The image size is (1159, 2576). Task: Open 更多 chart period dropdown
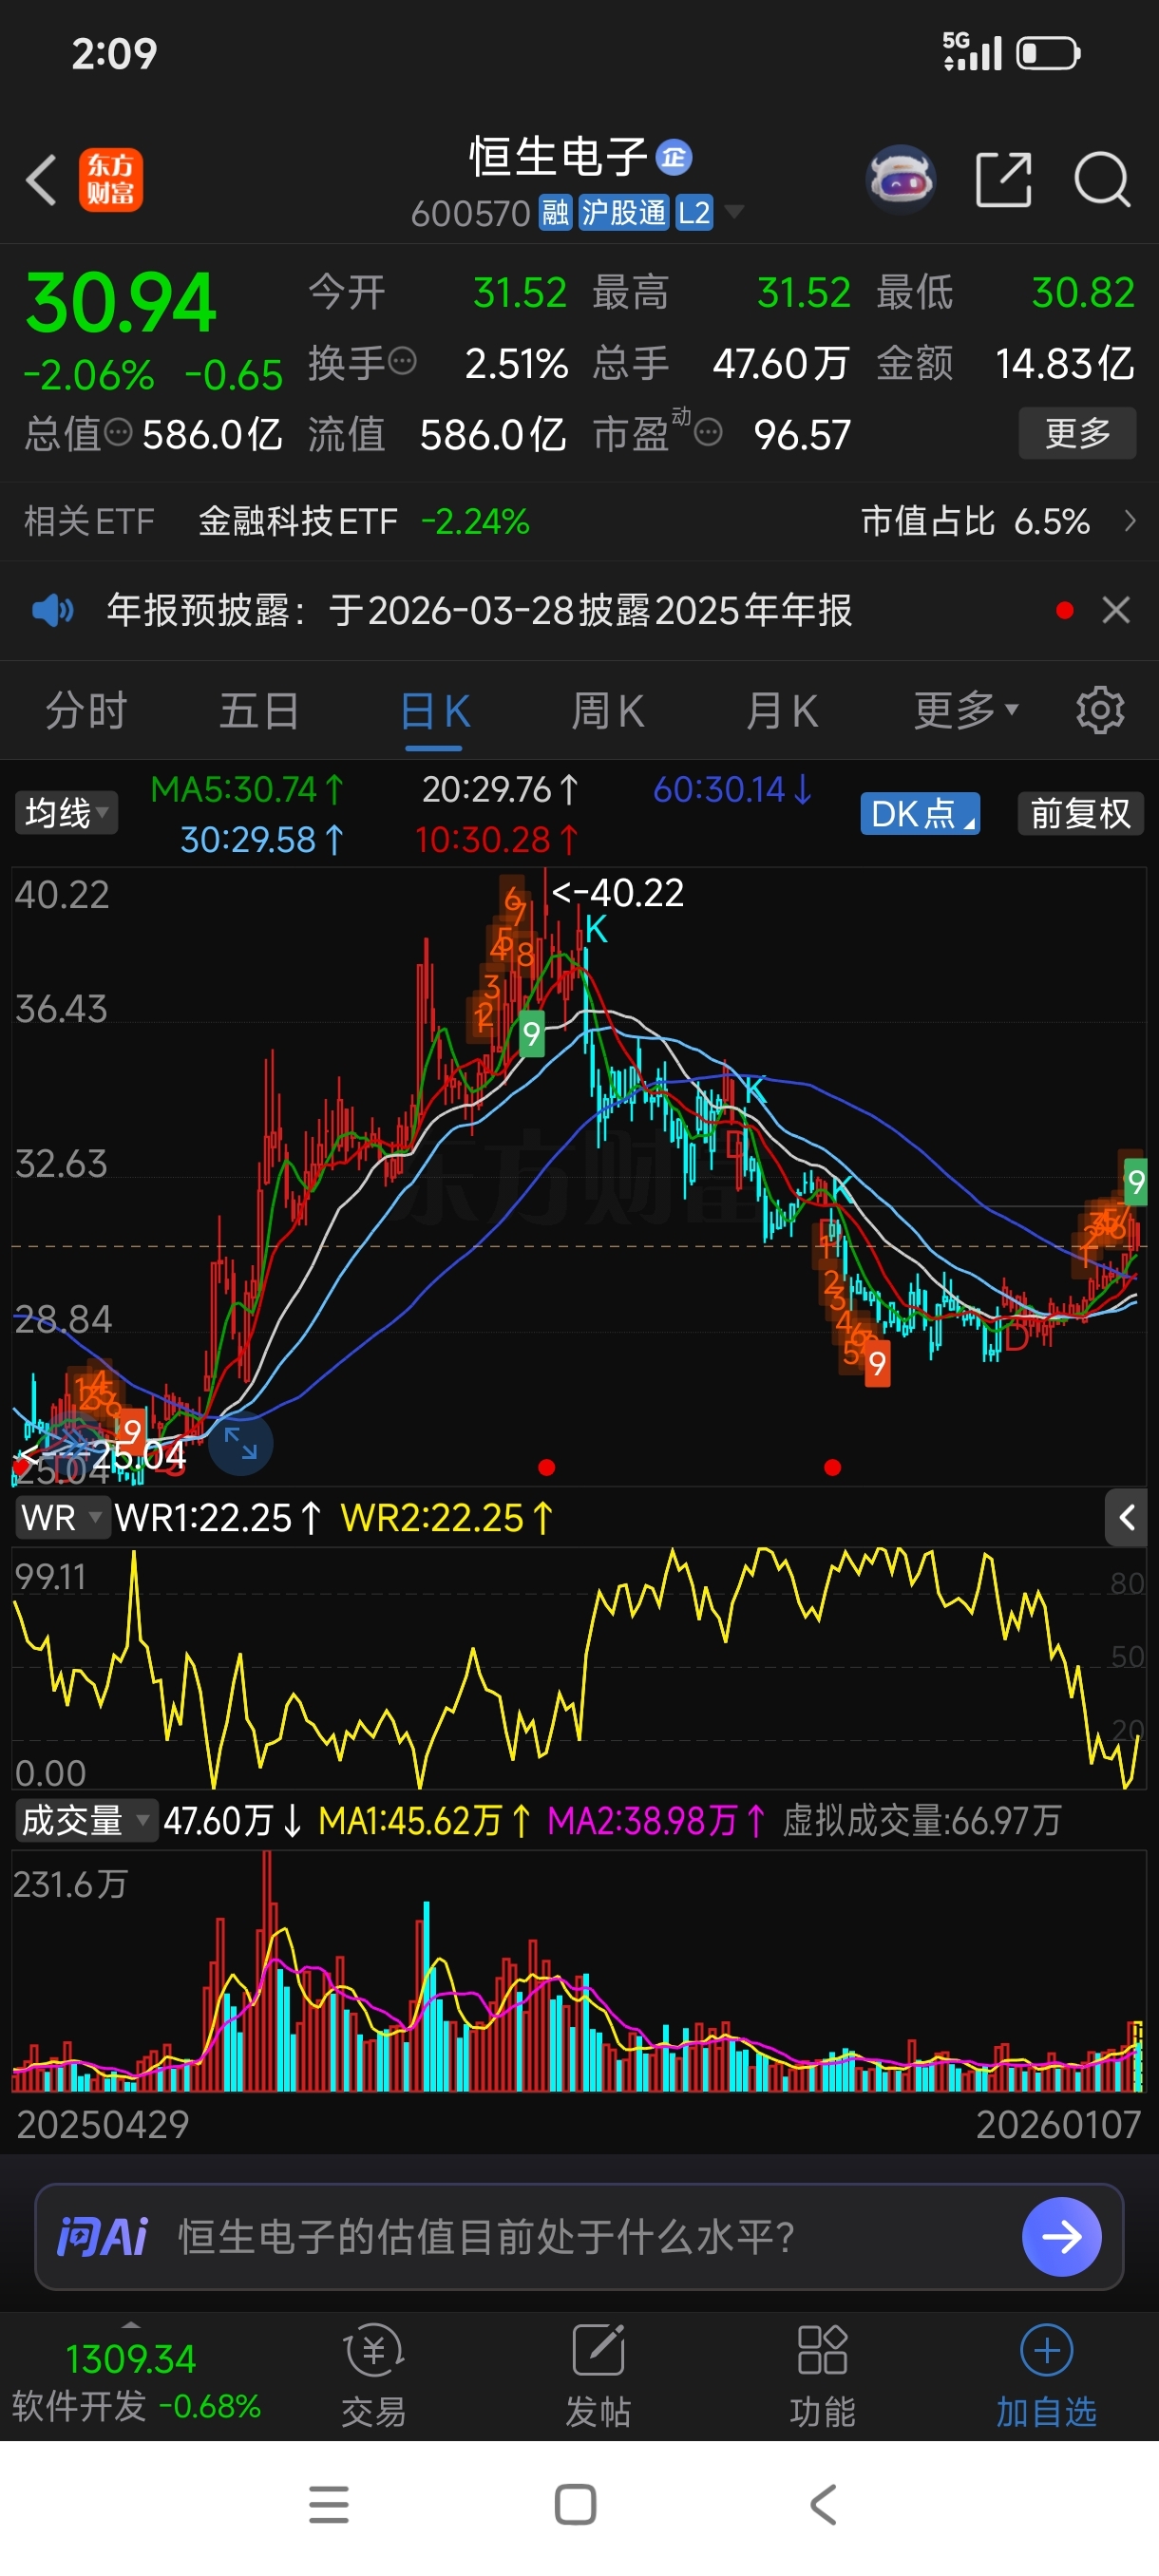[x=965, y=711]
